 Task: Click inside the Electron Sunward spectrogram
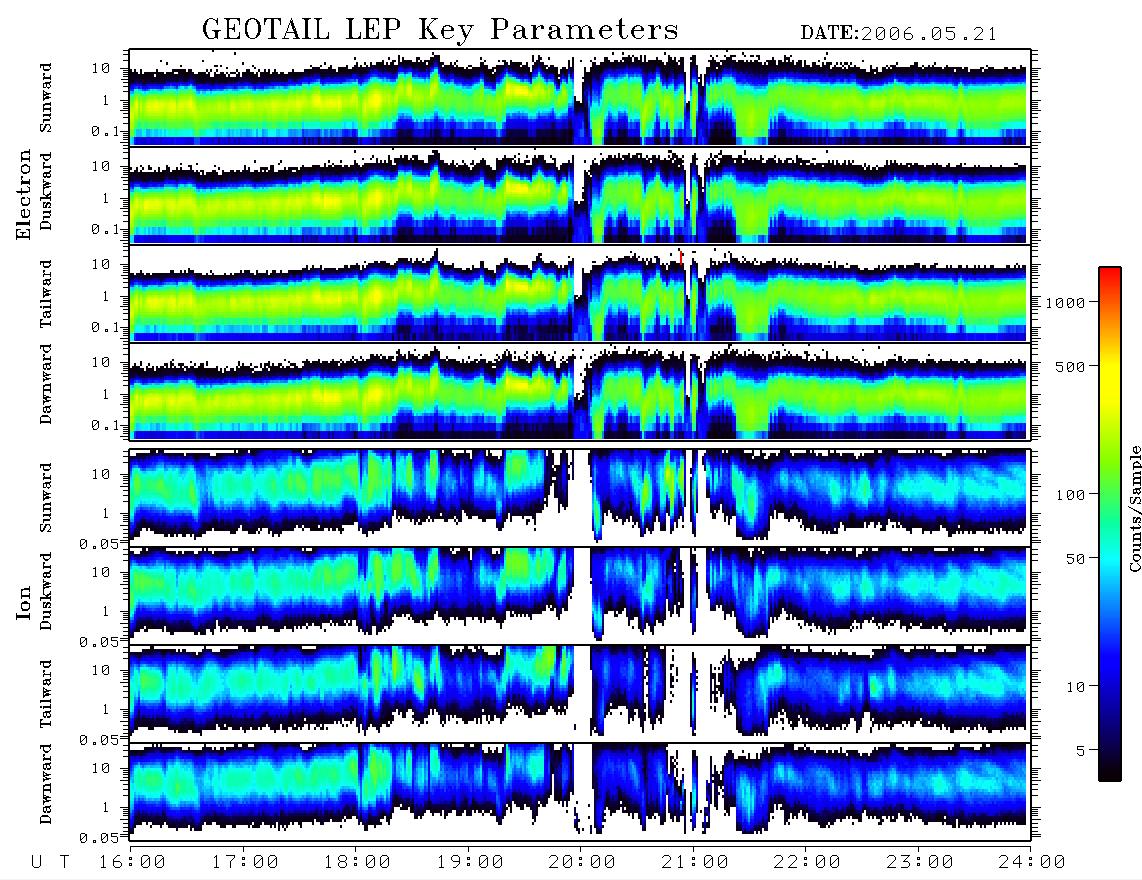tap(580, 98)
